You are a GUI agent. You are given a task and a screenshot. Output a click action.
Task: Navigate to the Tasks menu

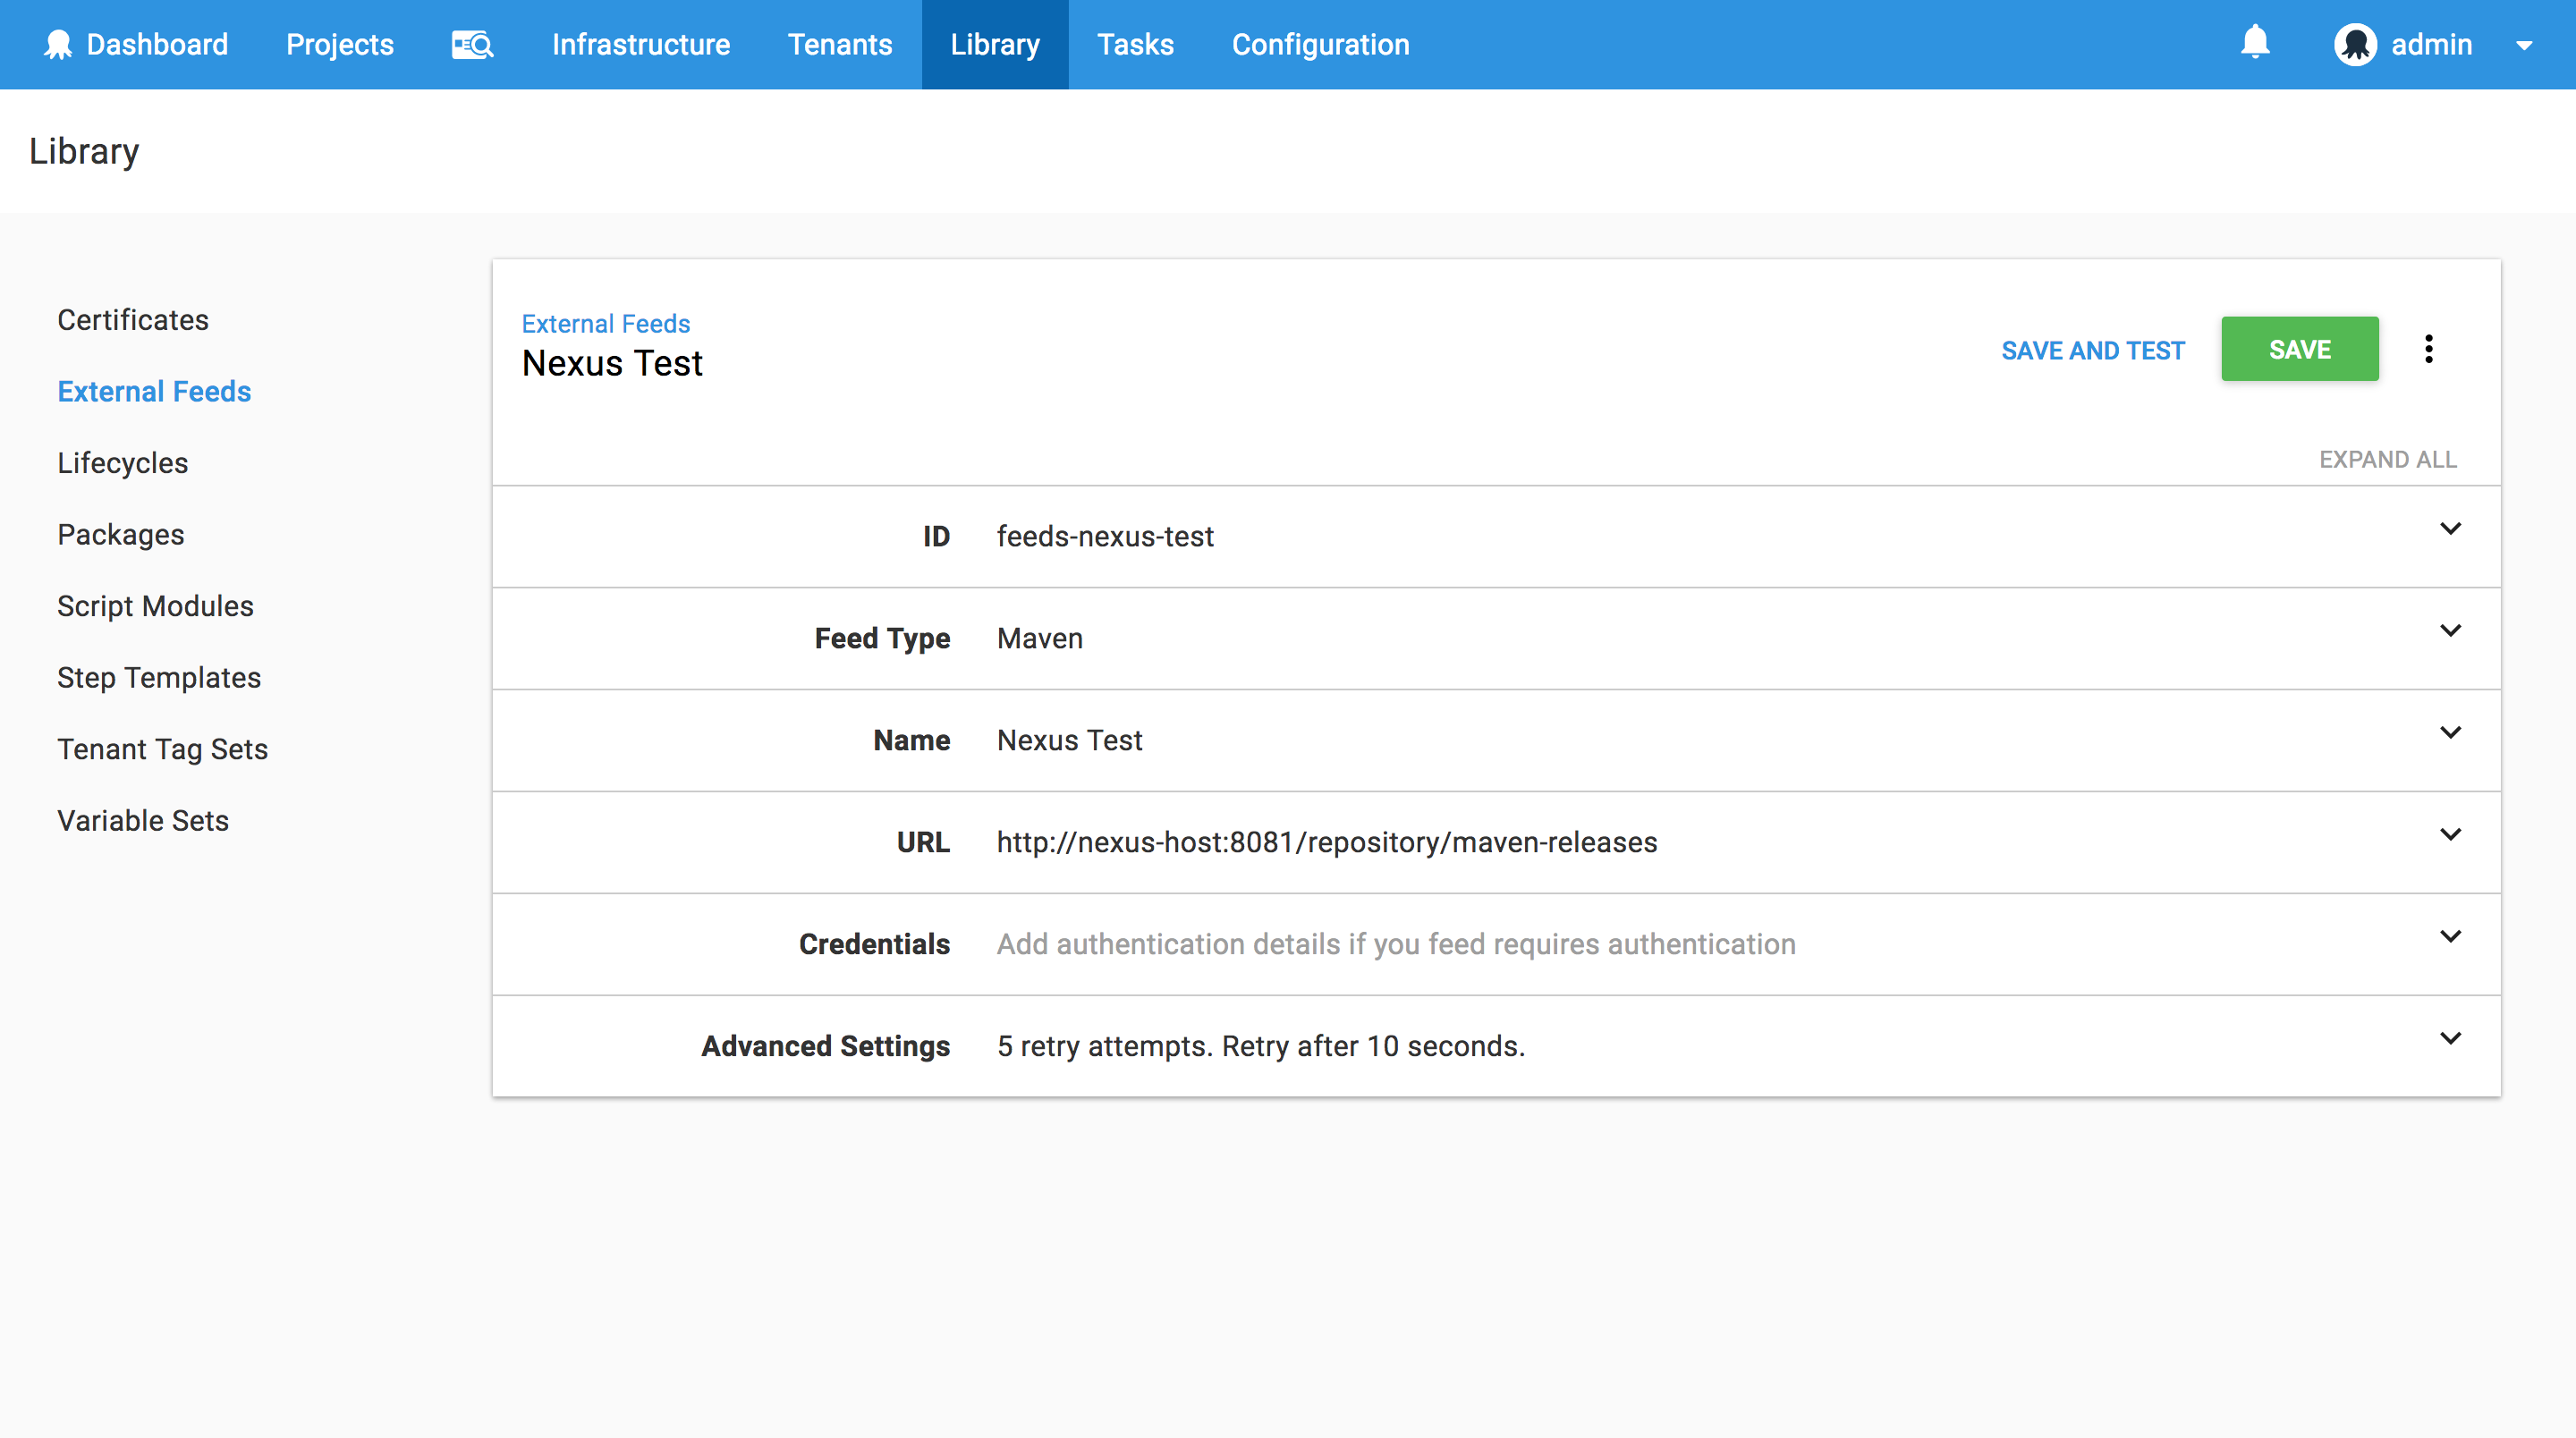click(x=1135, y=44)
